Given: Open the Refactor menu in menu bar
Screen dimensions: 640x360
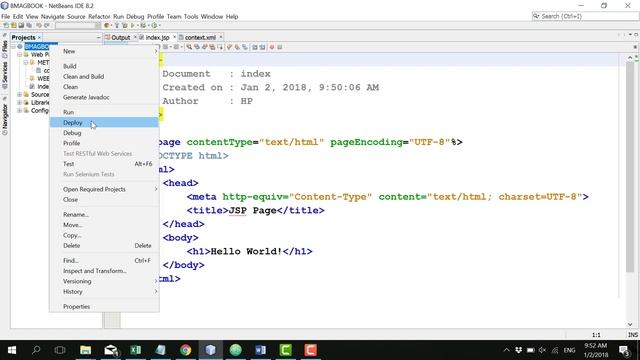Looking at the screenshot, I should (99, 16).
